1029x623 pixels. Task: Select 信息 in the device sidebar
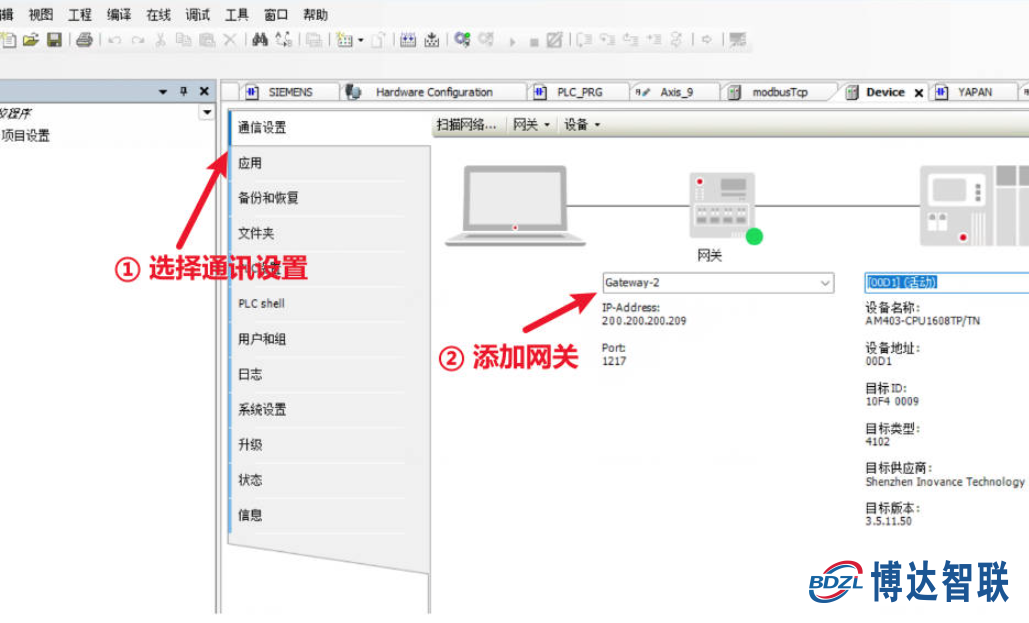click(330, 515)
